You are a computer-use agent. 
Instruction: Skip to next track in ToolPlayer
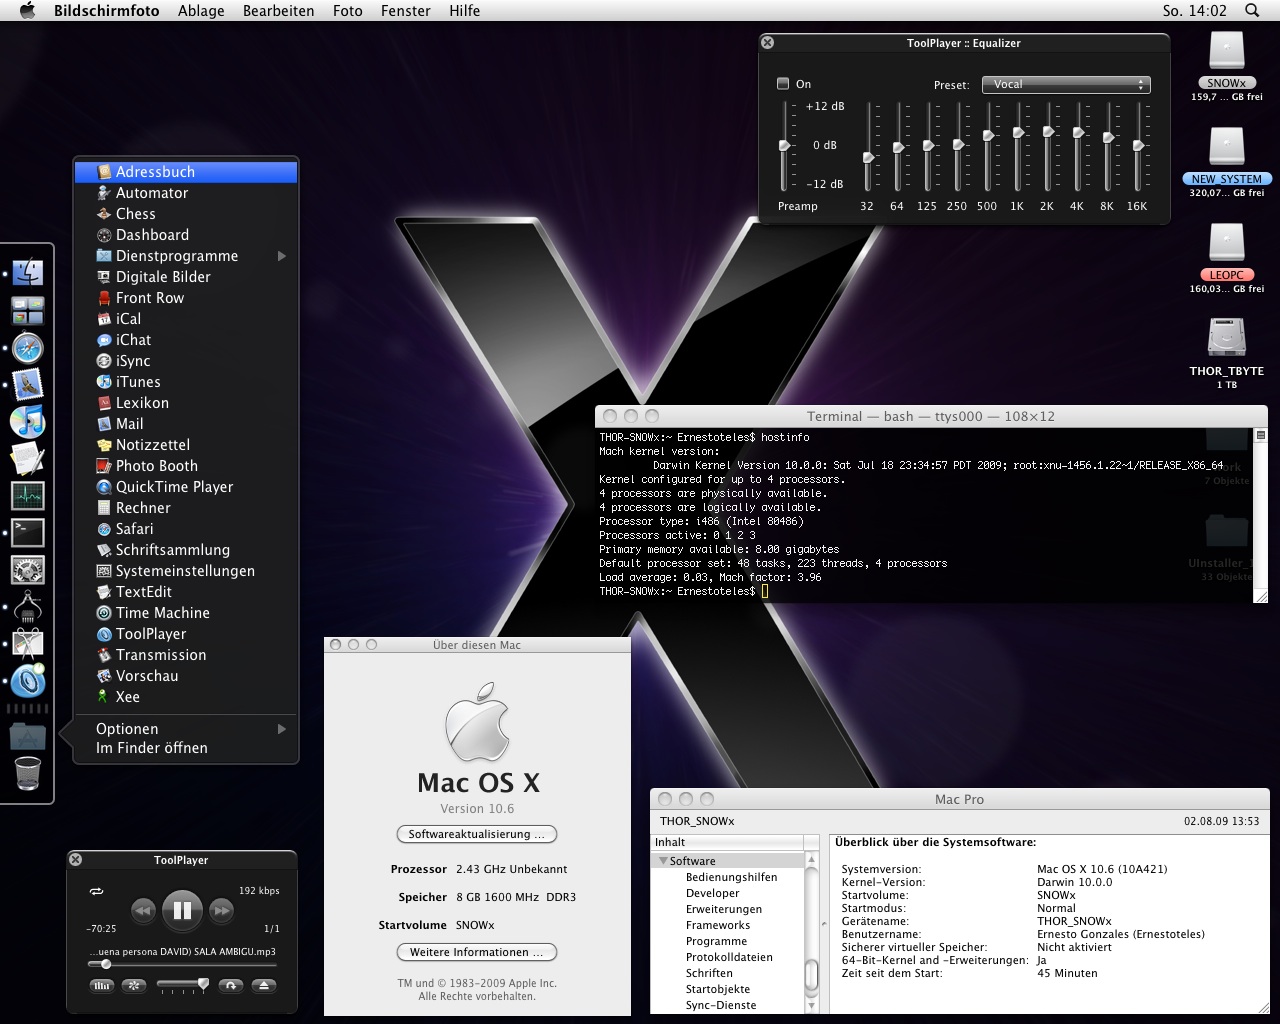pos(221,910)
